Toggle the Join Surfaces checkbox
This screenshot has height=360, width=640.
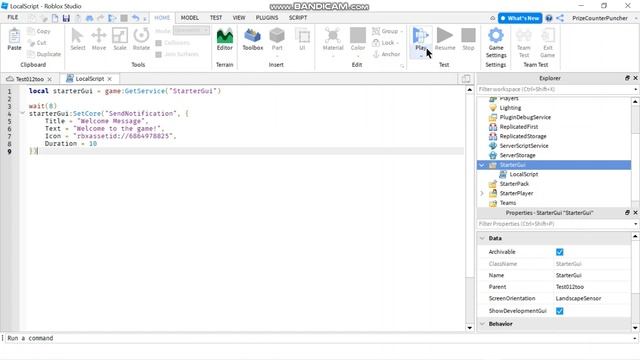coord(159,54)
